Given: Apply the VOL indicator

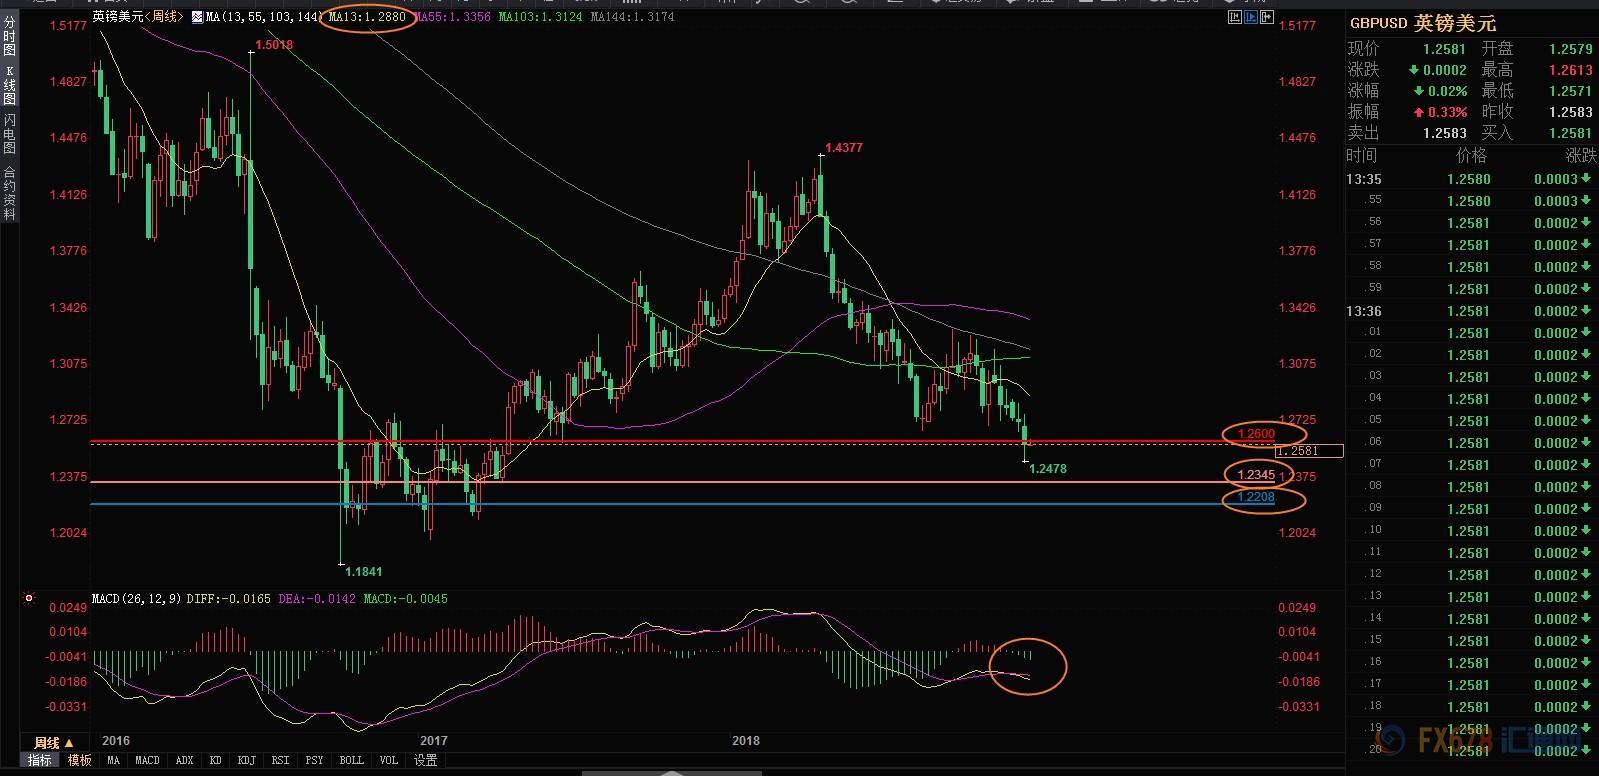Looking at the screenshot, I should (x=389, y=760).
